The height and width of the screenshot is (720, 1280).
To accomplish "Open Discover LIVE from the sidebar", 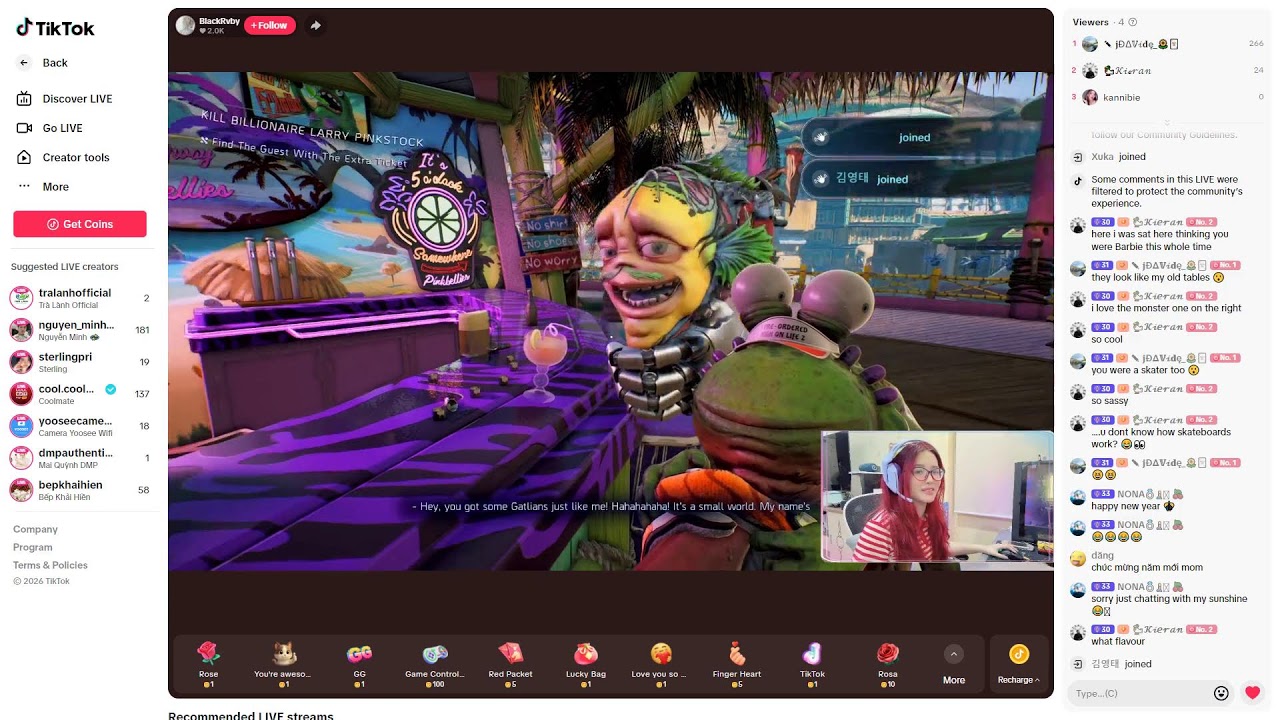I will [64, 99].
